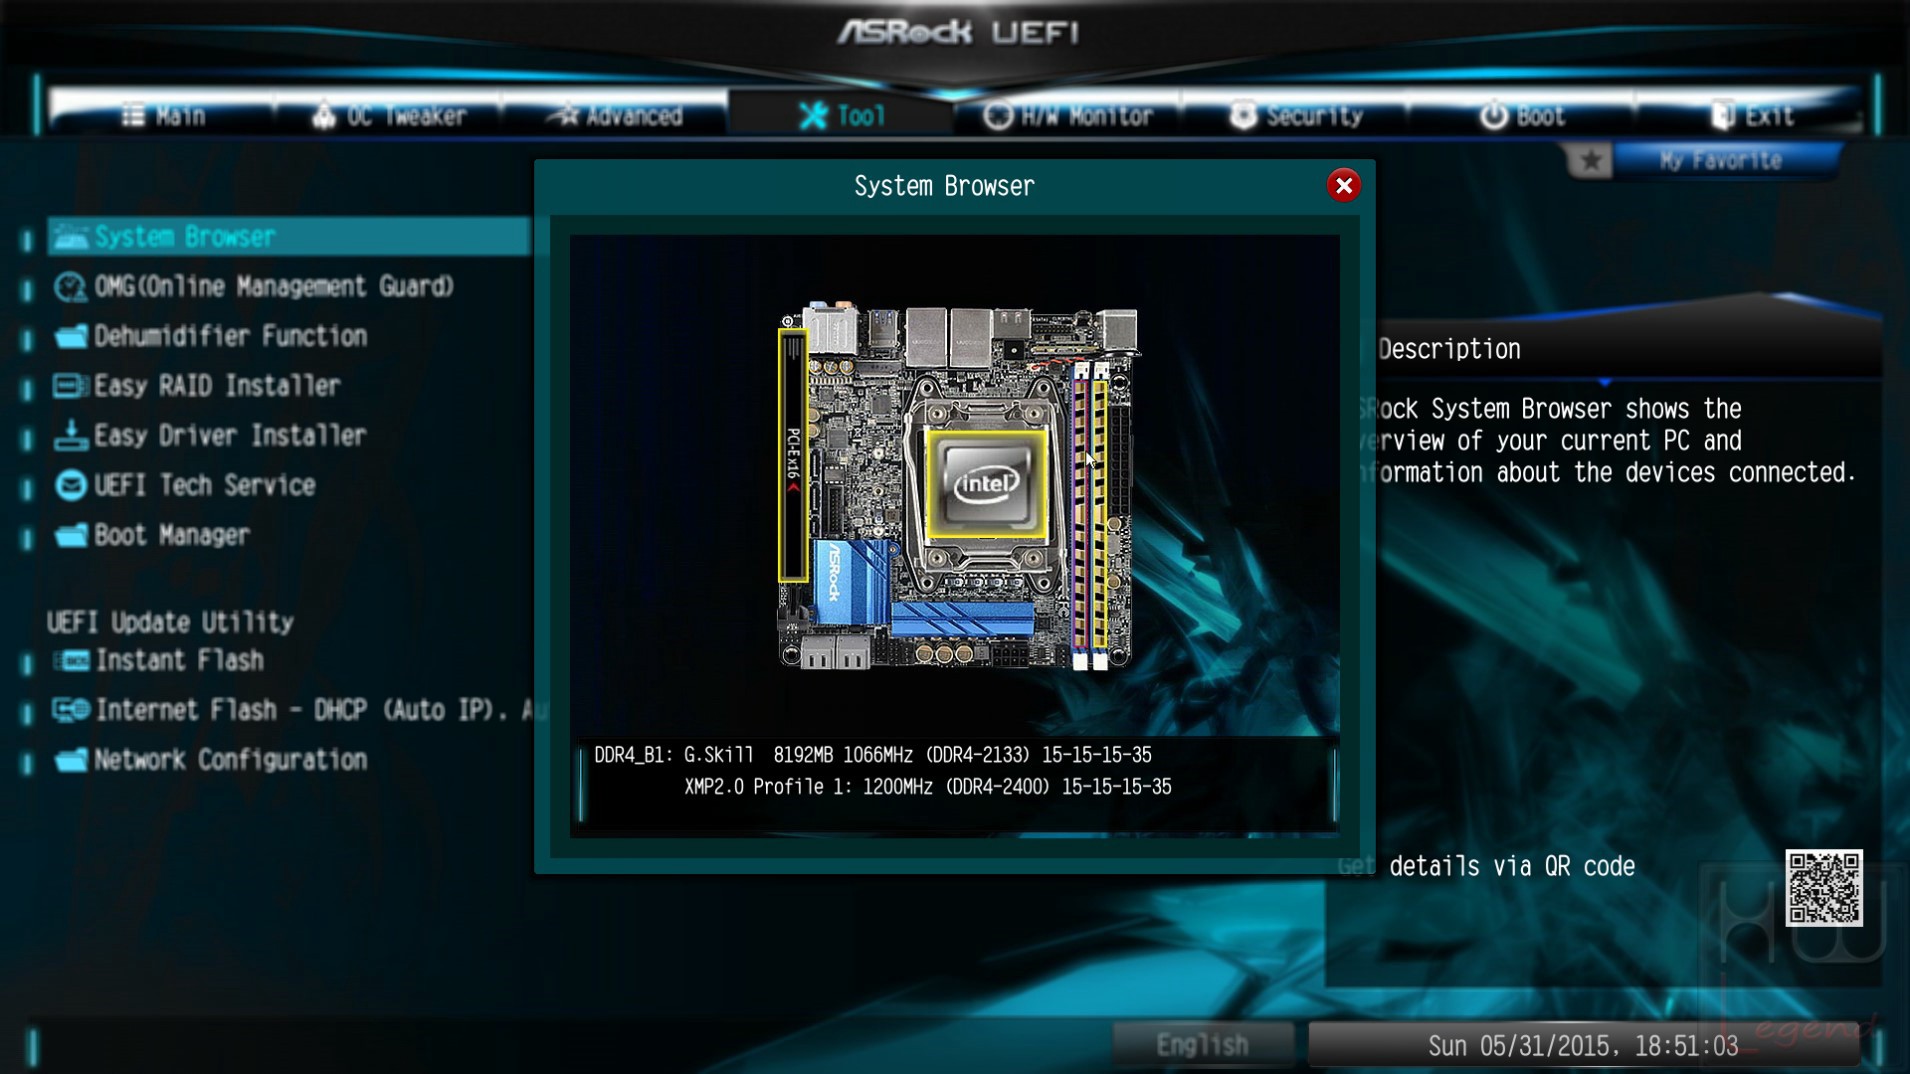Click the Easy RAID Installer icon
This screenshot has width=1910, height=1074.
(x=70, y=386)
